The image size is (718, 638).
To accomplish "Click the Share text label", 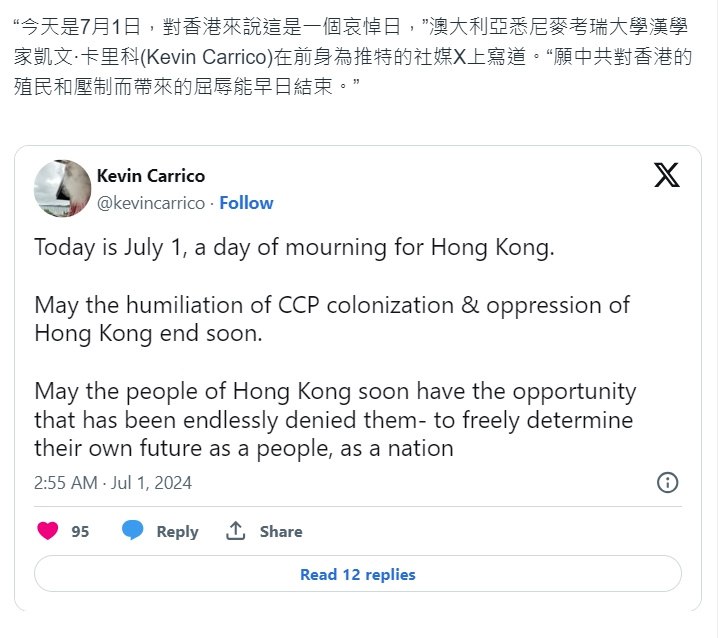I will click(281, 531).
